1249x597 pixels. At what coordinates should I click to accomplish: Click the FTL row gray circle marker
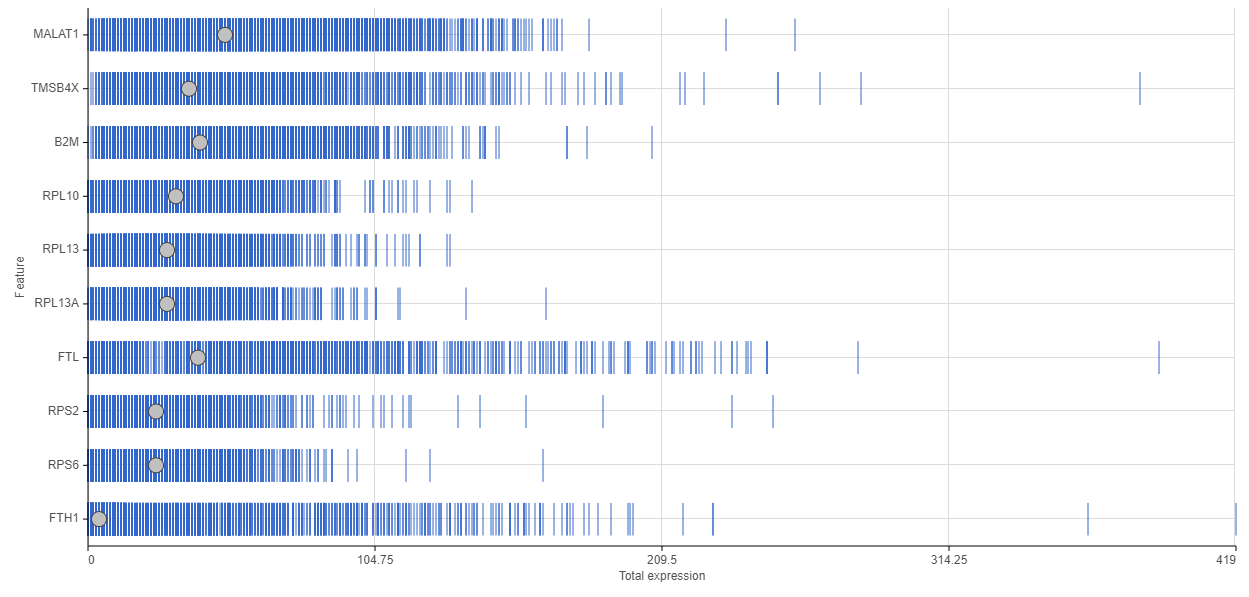pyautogui.click(x=198, y=358)
